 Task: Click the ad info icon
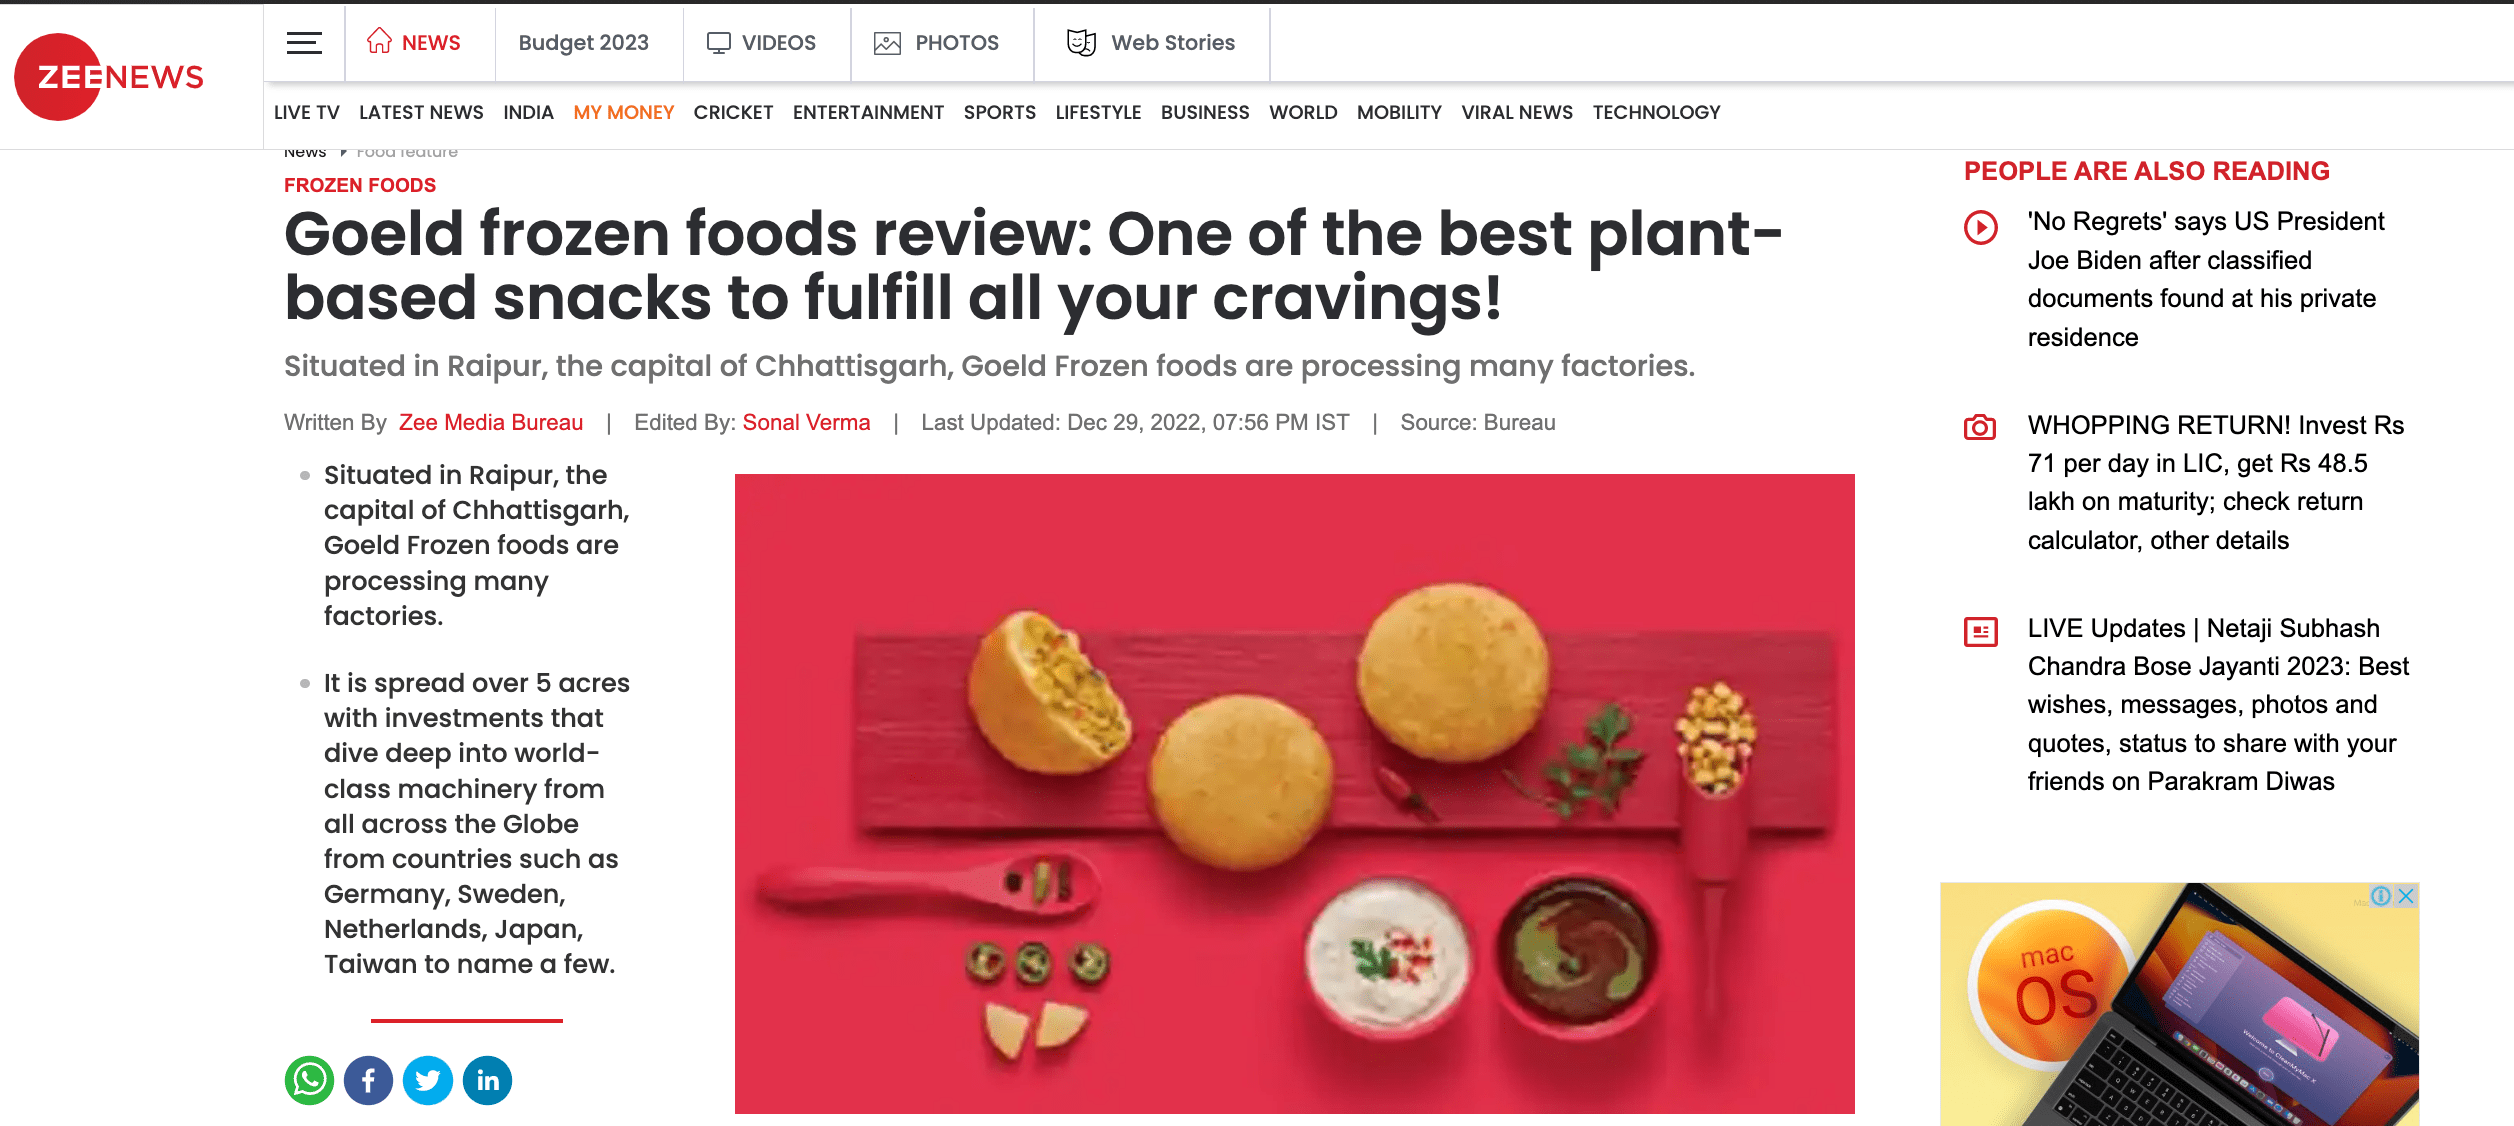point(2381,896)
